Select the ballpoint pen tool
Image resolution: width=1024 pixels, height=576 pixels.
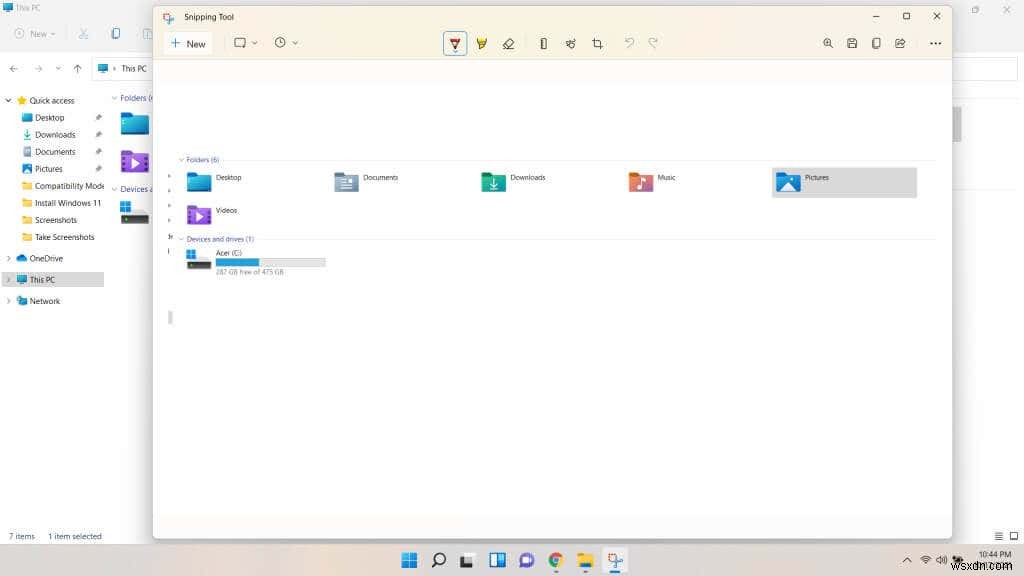point(455,43)
